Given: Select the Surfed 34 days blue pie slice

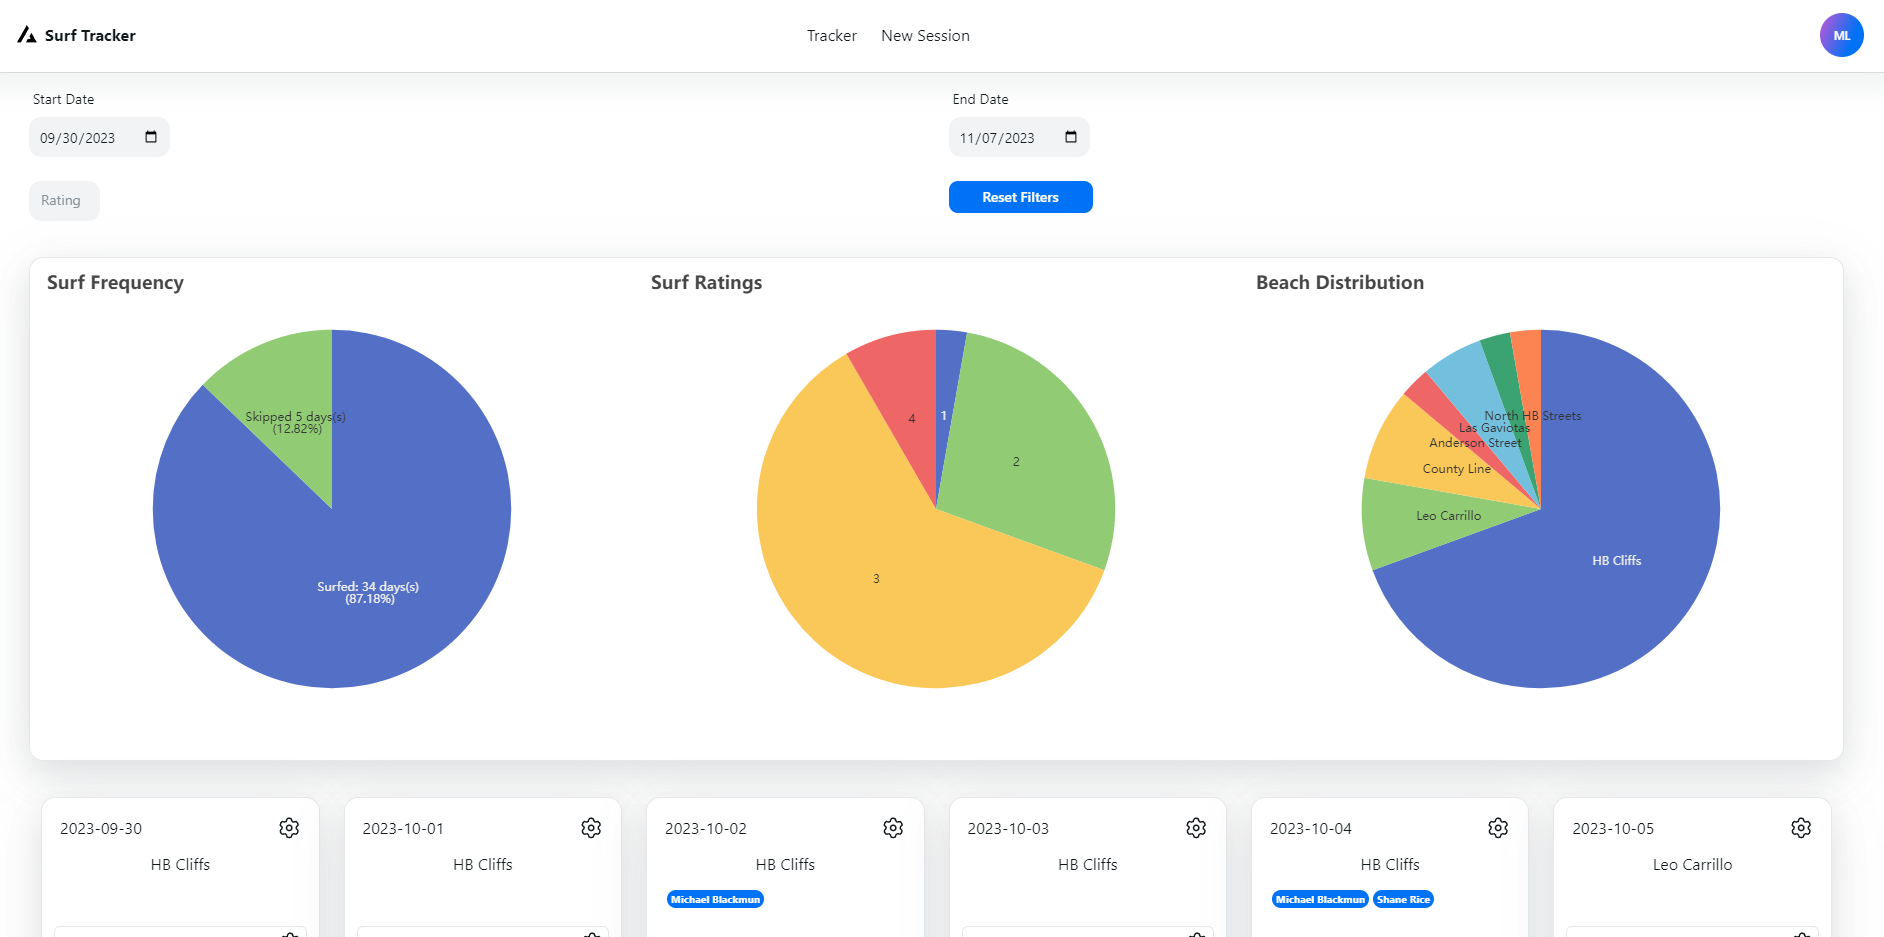Looking at the screenshot, I should [368, 592].
